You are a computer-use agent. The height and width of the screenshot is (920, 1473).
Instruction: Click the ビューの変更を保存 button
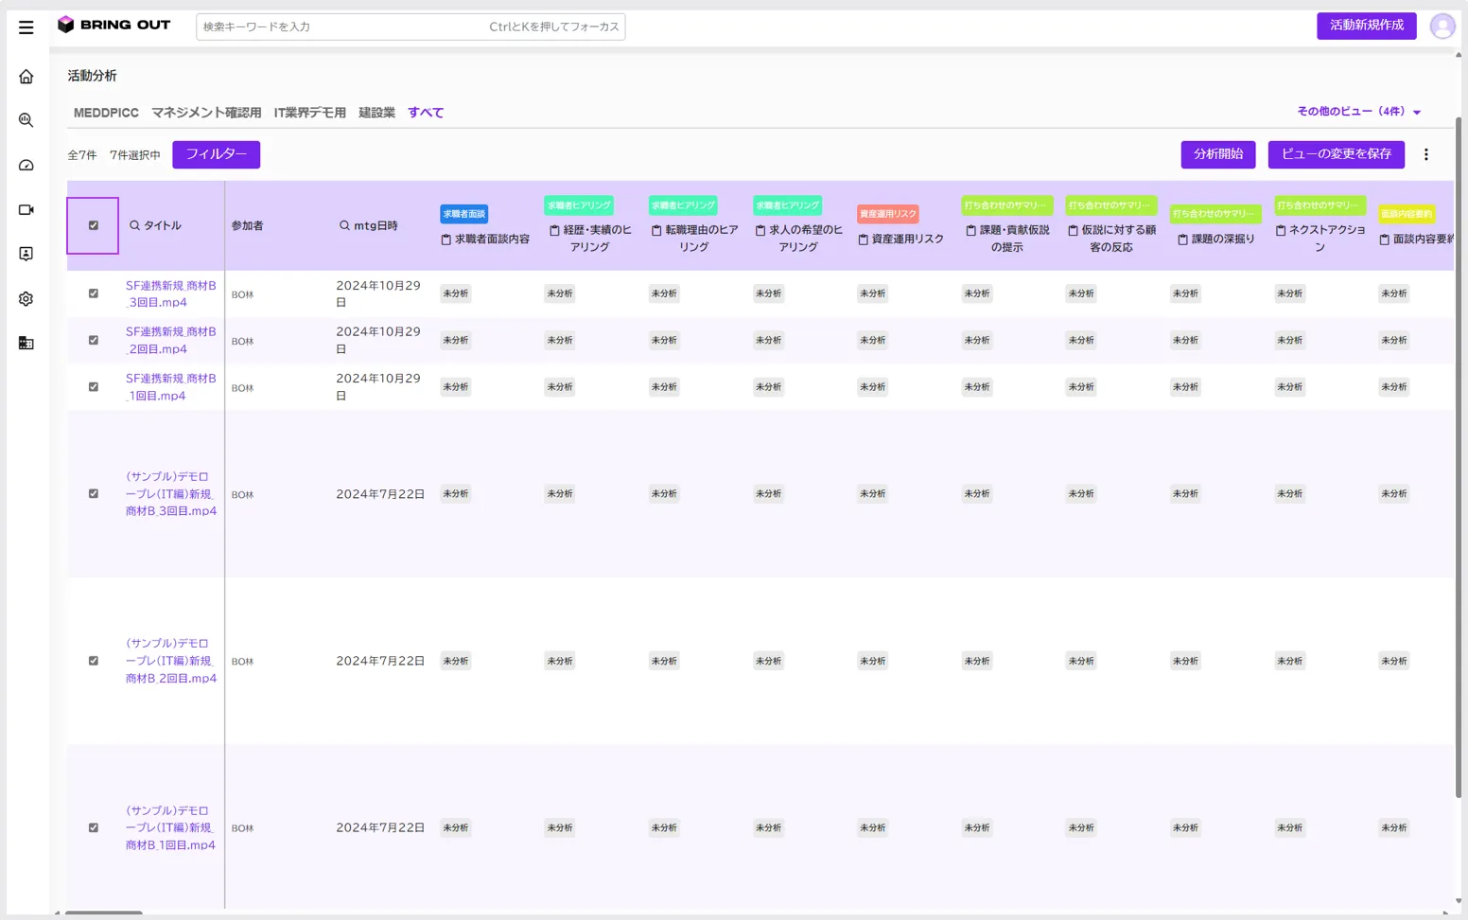click(x=1336, y=154)
